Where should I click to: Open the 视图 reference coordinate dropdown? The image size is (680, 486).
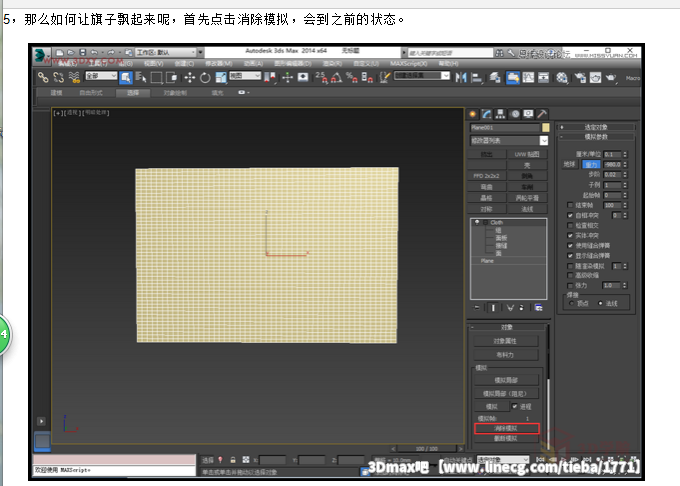pos(245,76)
